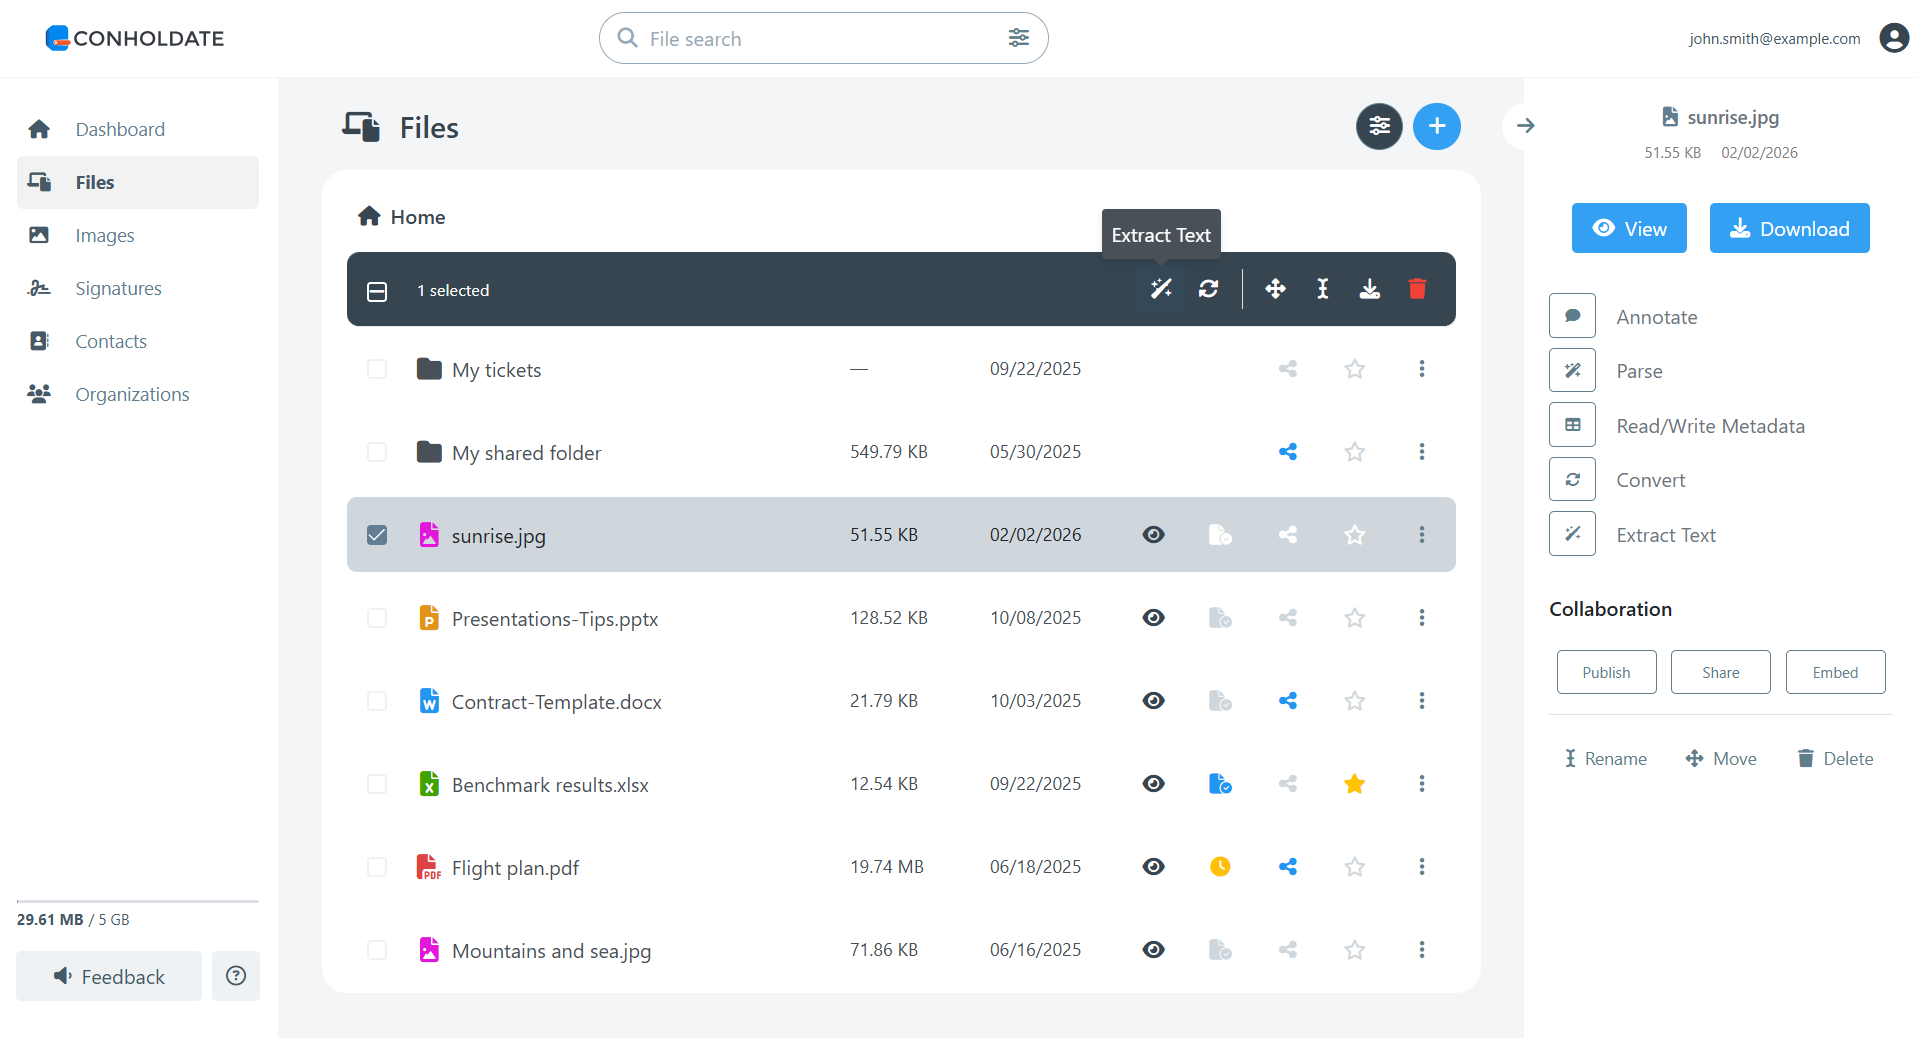The width and height of the screenshot is (1917, 1038).
Task: Click share icon for Contract-Template.docx
Action: click(1288, 701)
